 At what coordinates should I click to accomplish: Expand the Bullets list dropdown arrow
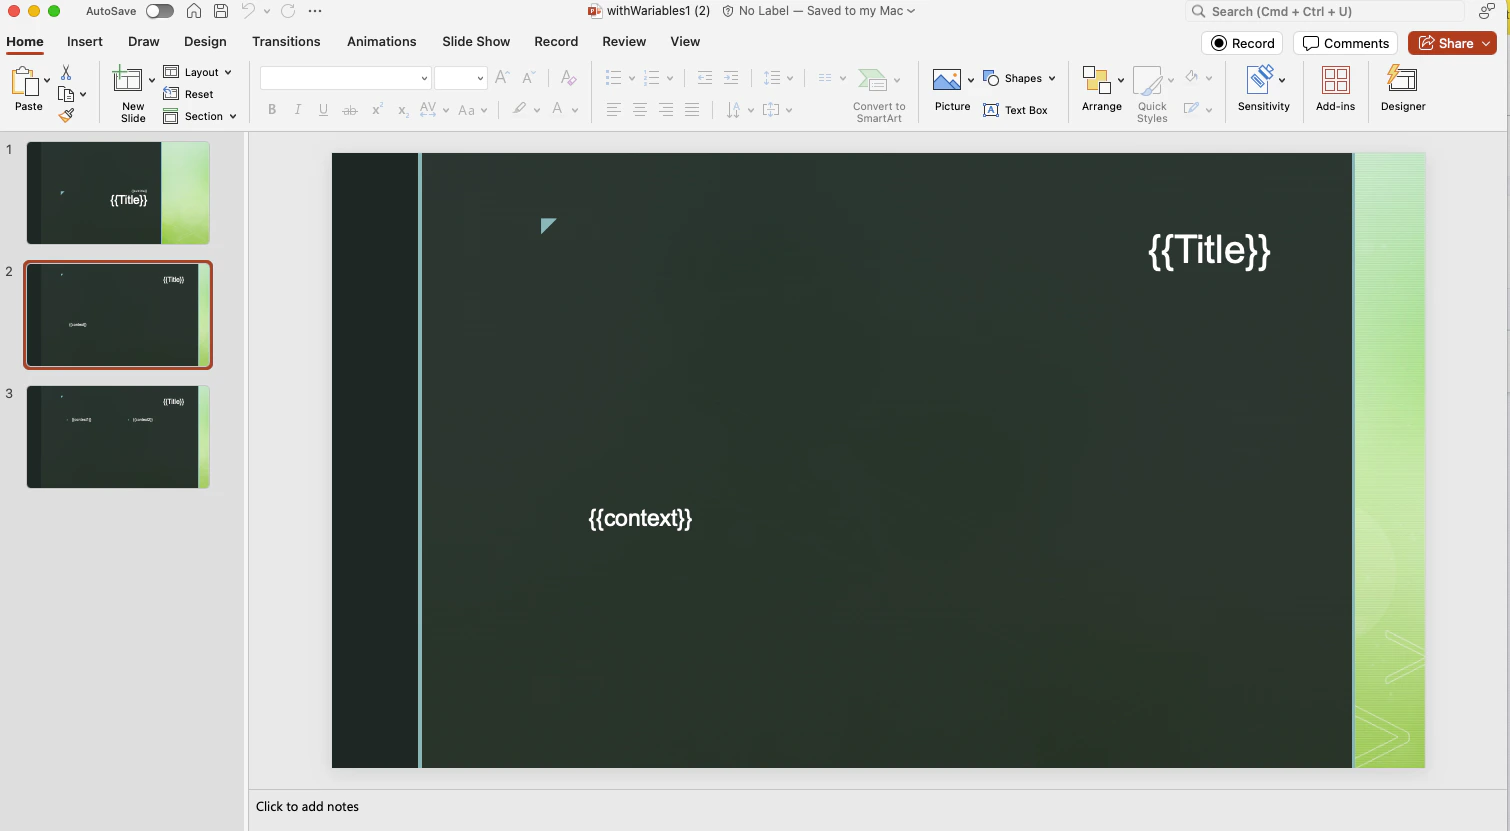click(x=632, y=78)
